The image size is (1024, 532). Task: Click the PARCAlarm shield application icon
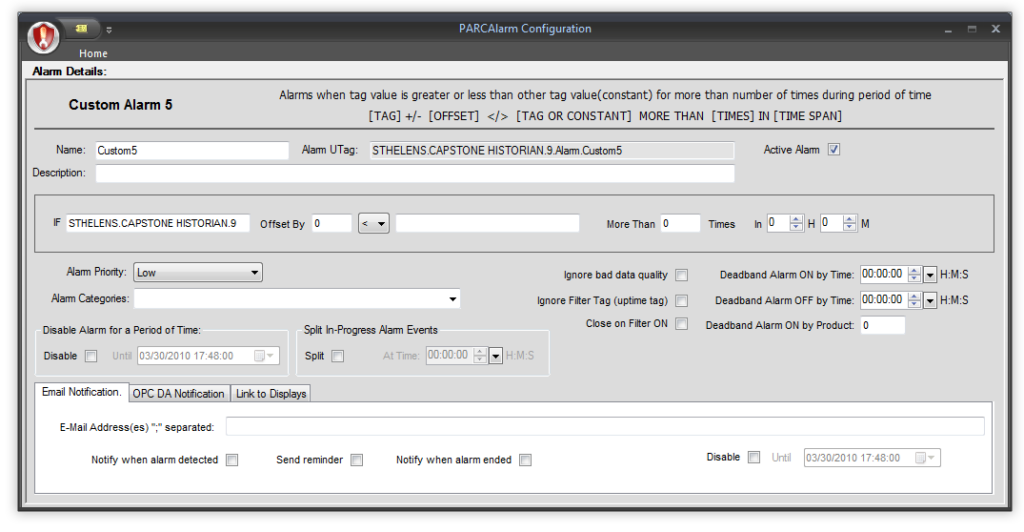43,37
